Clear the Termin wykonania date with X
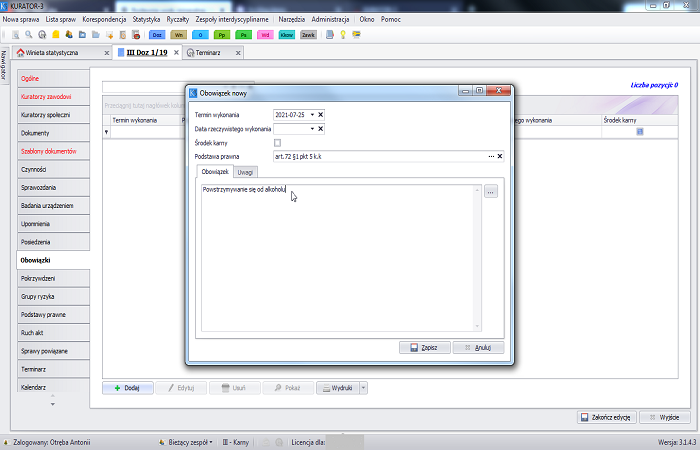 (320, 115)
